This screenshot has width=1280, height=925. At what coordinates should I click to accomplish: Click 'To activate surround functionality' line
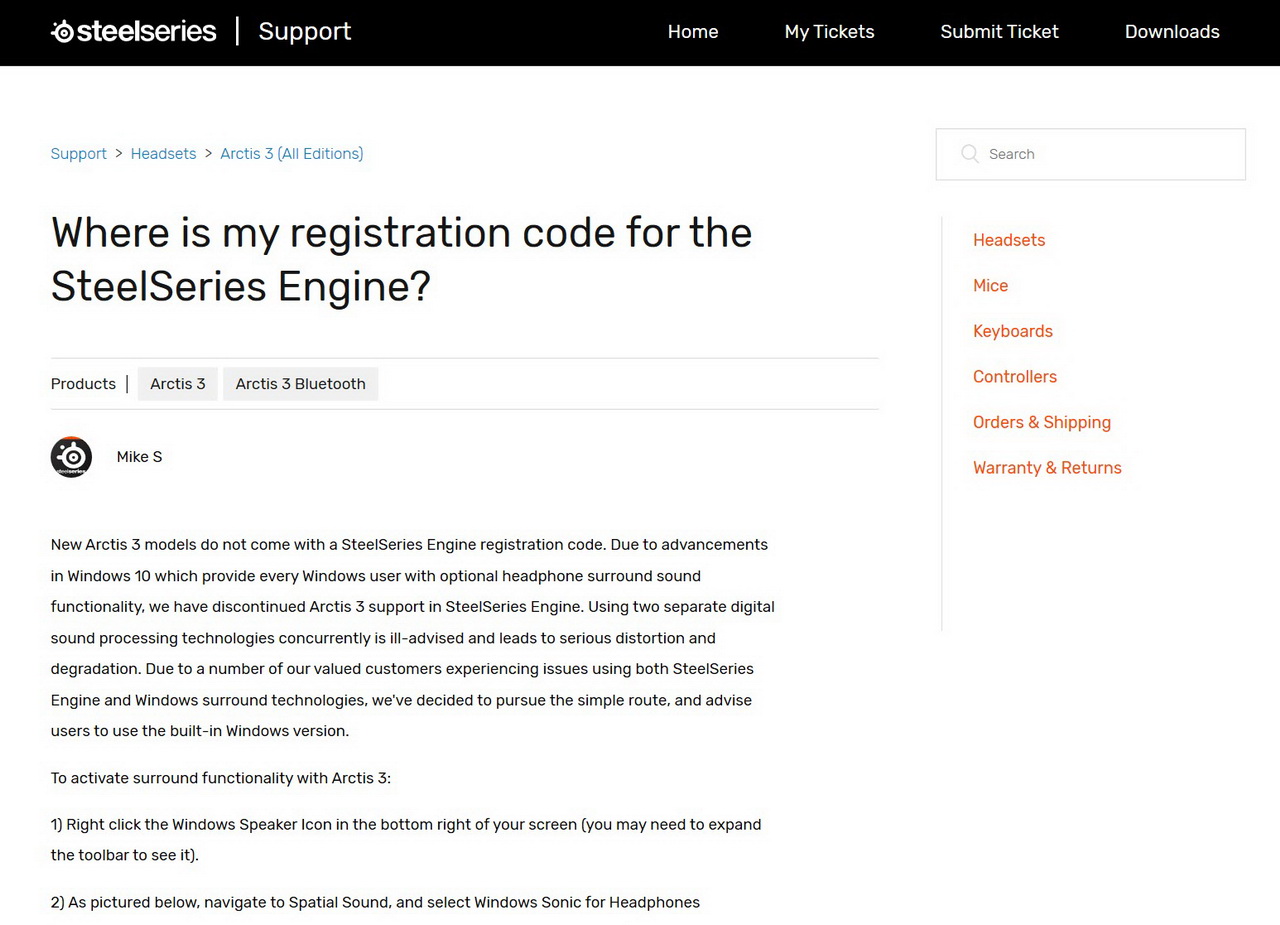[x=221, y=778]
